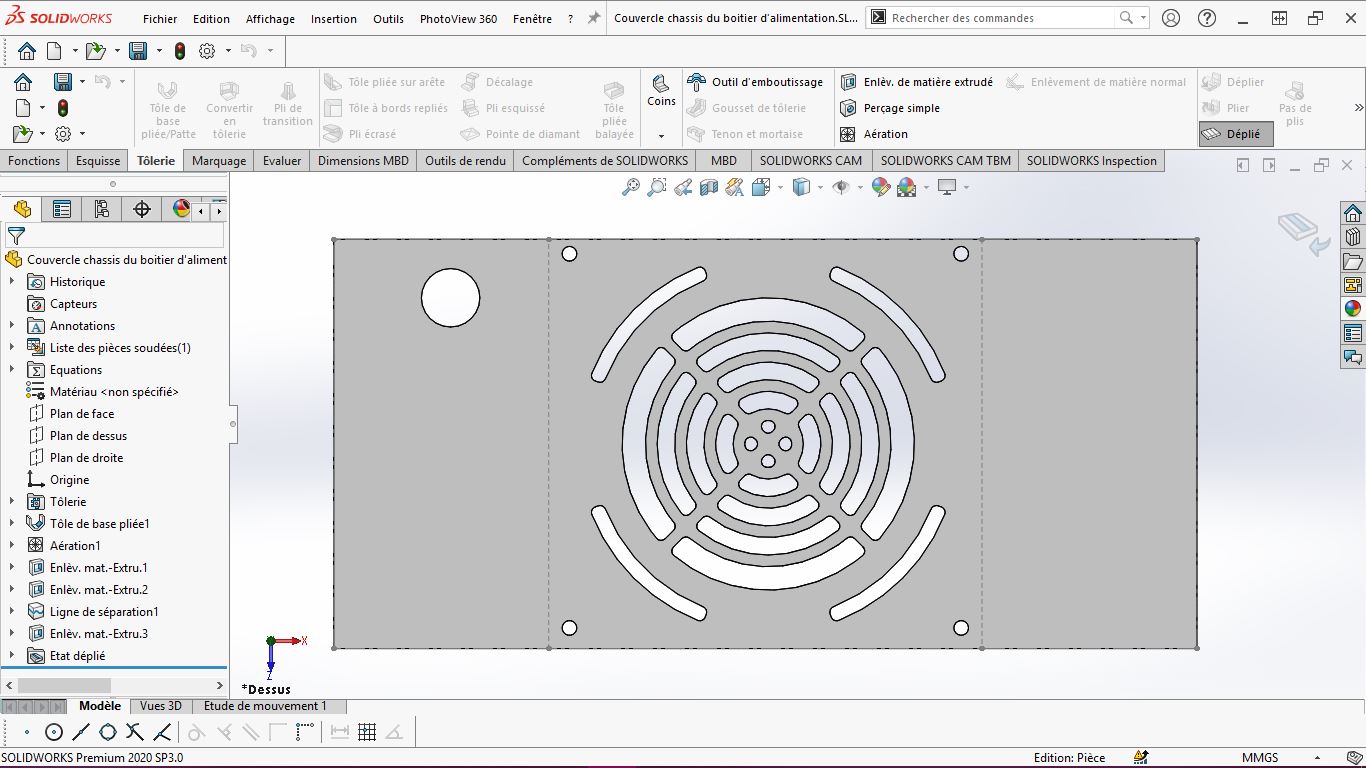
Task: Open the DisplayManager color ball tab
Action: click(x=181, y=209)
